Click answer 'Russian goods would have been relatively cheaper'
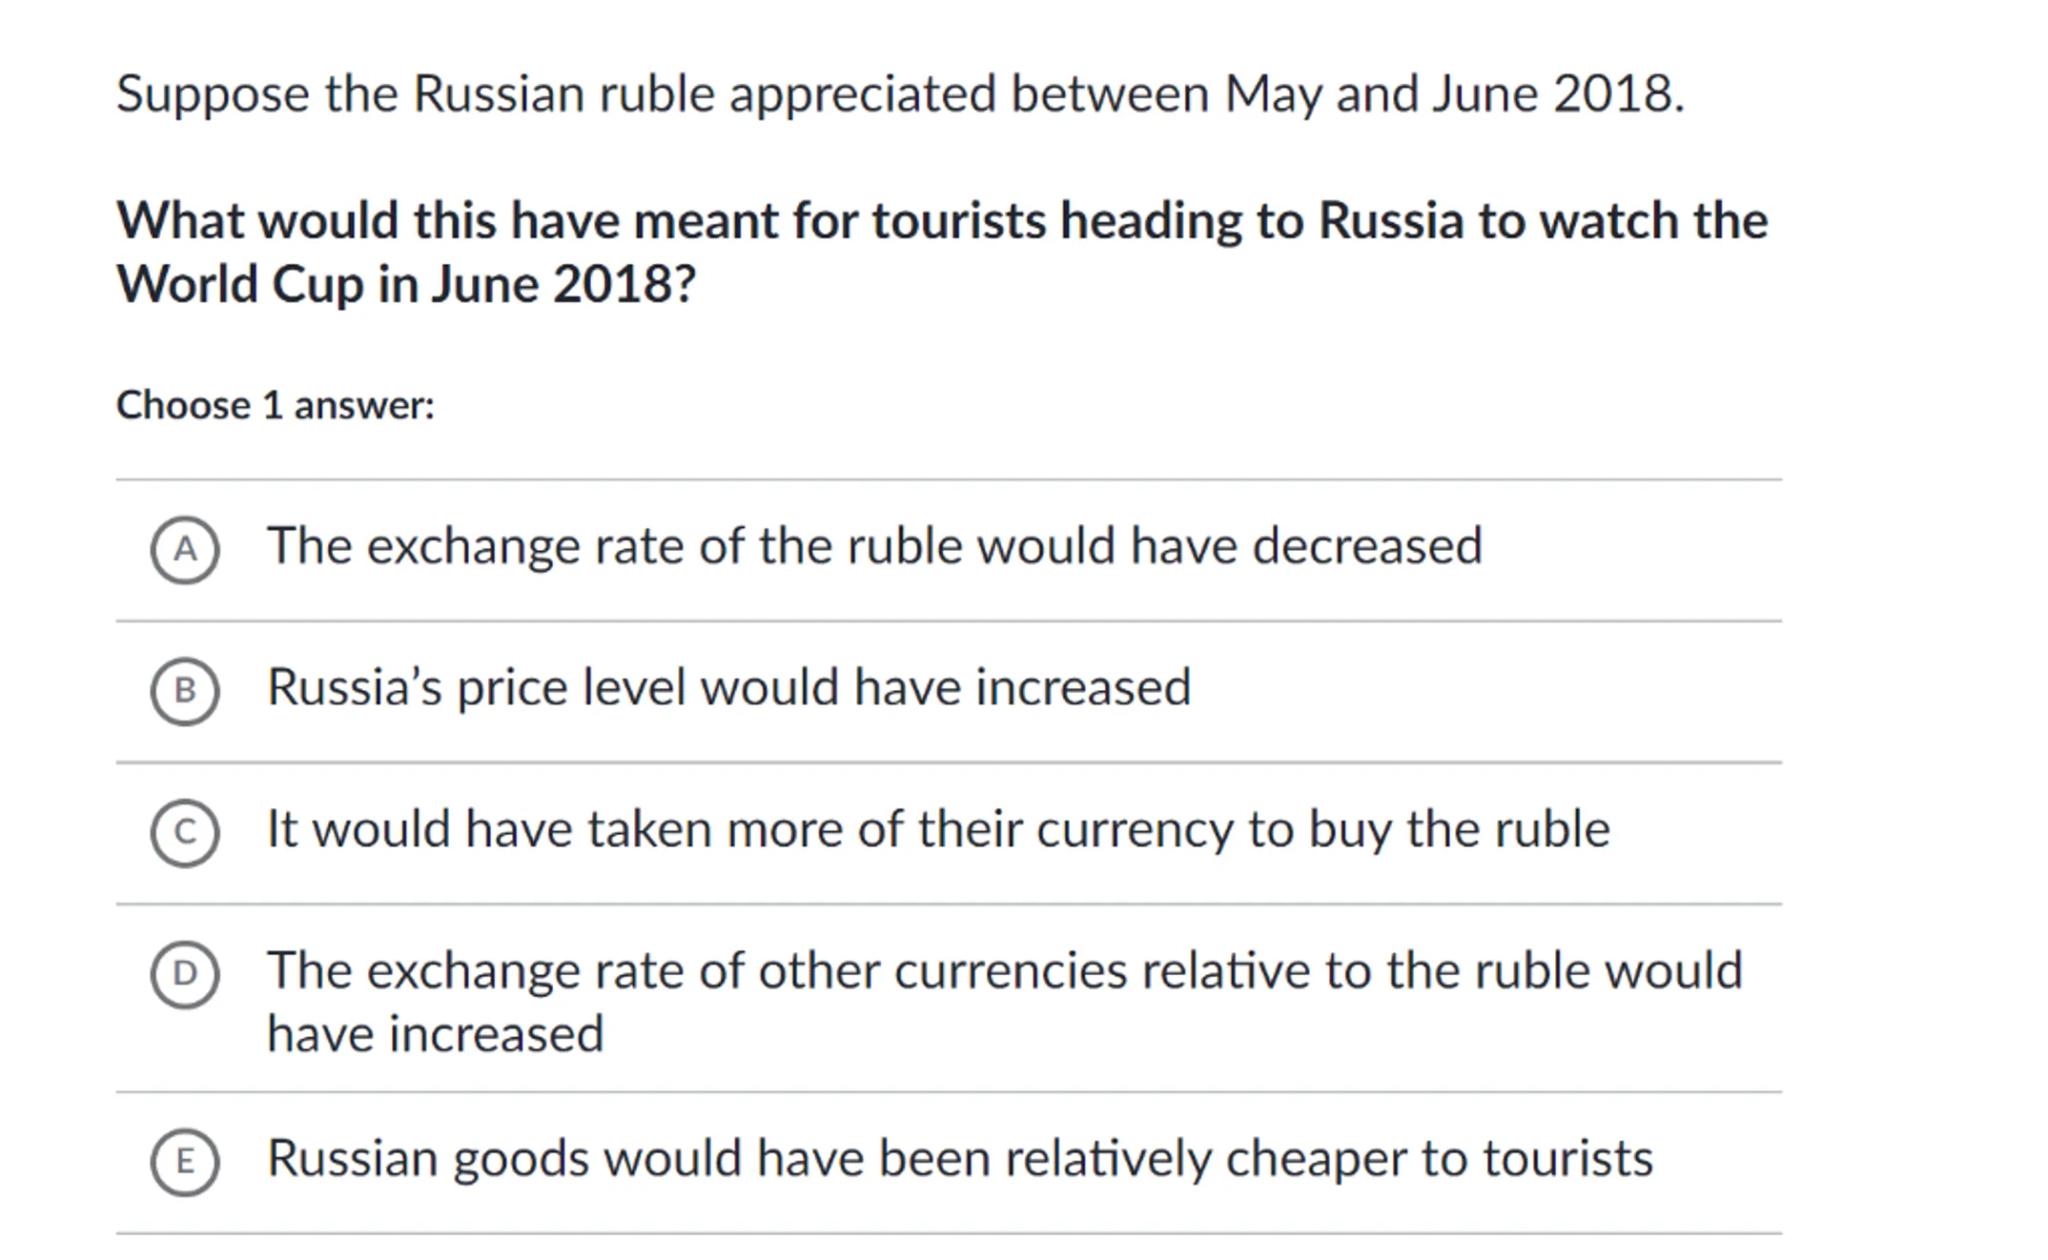2048x1260 pixels. 959,1160
